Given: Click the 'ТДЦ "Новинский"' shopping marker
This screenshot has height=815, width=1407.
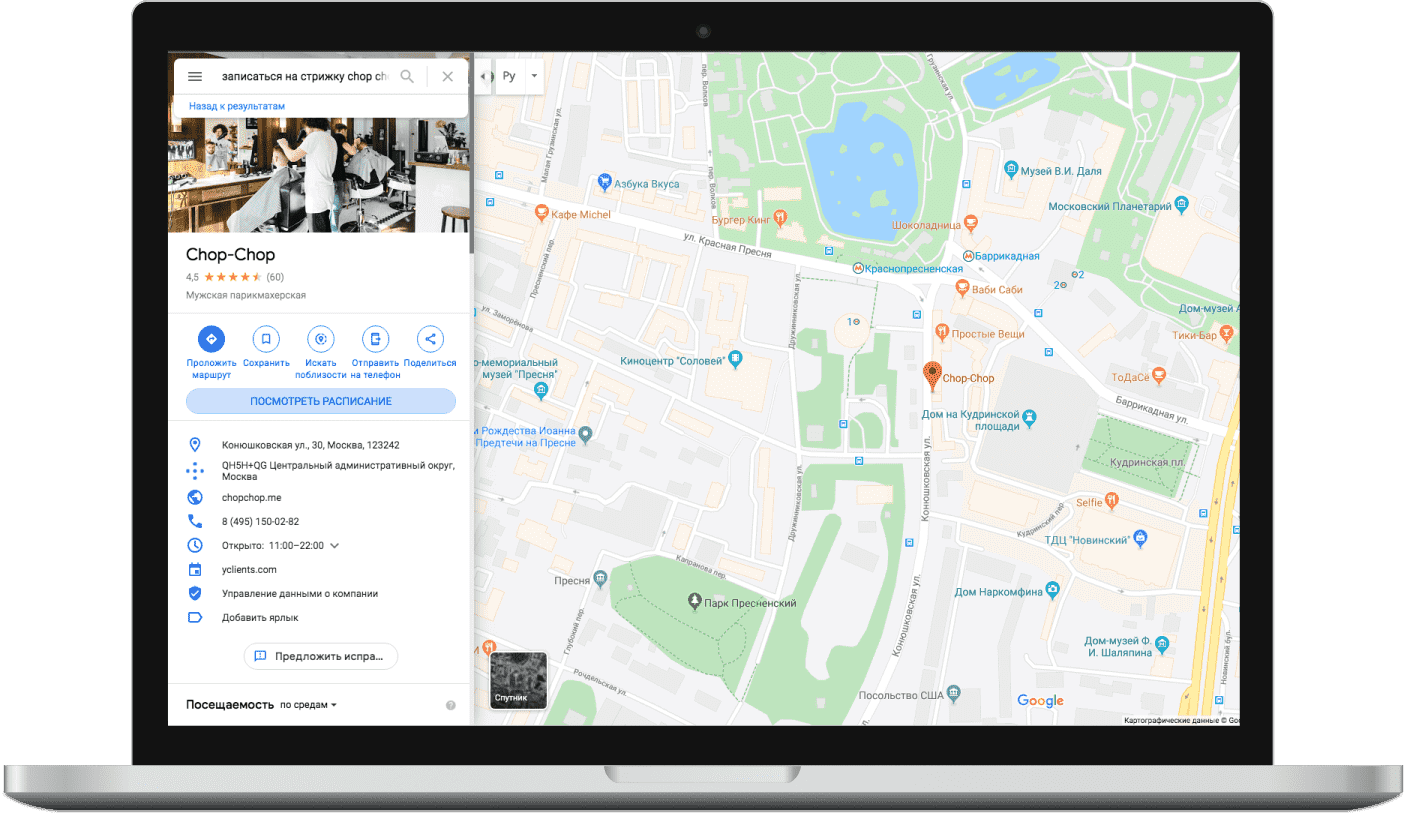Looking at the screenshot, I should coord(1138,539).
